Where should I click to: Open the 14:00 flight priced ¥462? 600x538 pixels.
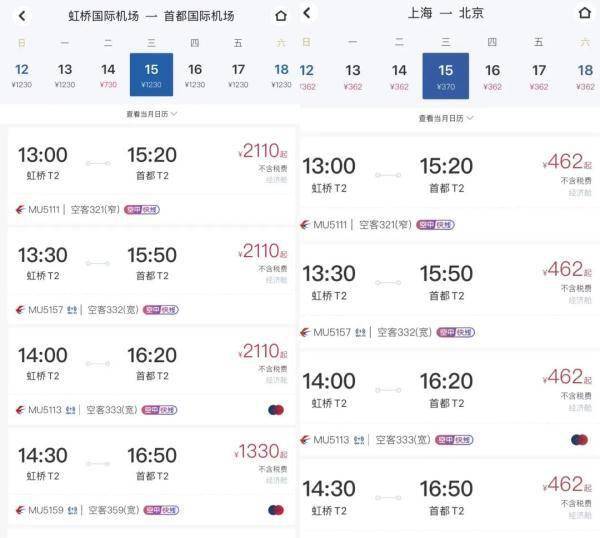(445, 390)
